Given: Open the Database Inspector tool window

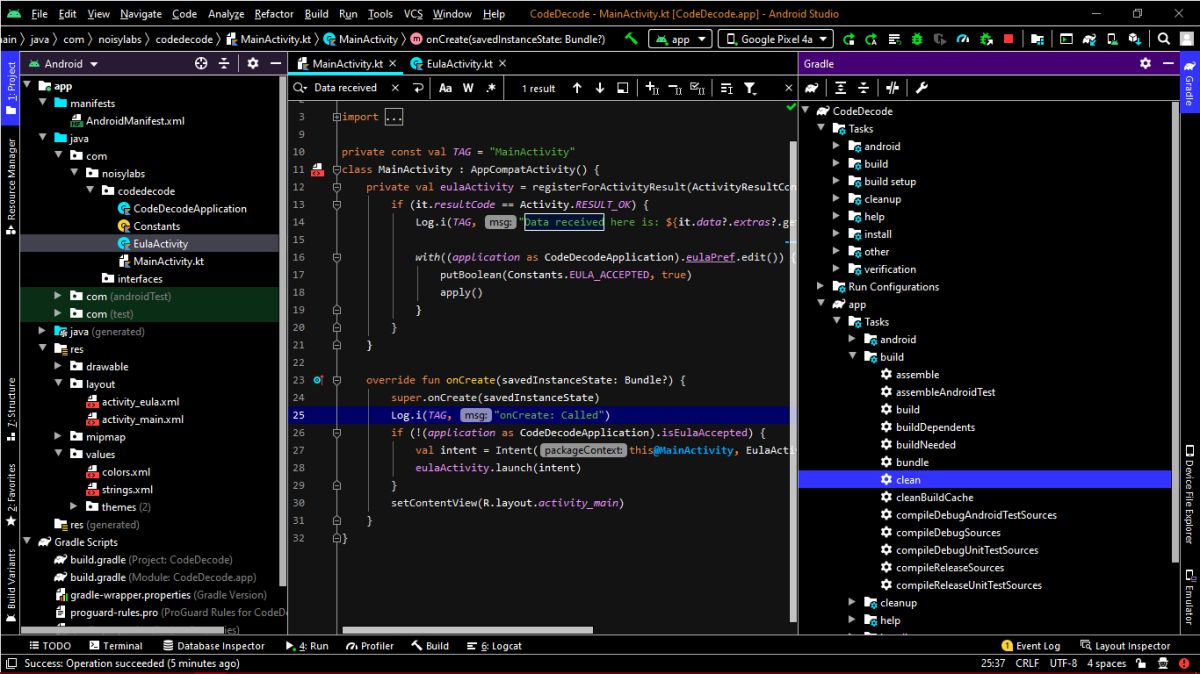Looking at the screenshot, I should tap(212, 646).
